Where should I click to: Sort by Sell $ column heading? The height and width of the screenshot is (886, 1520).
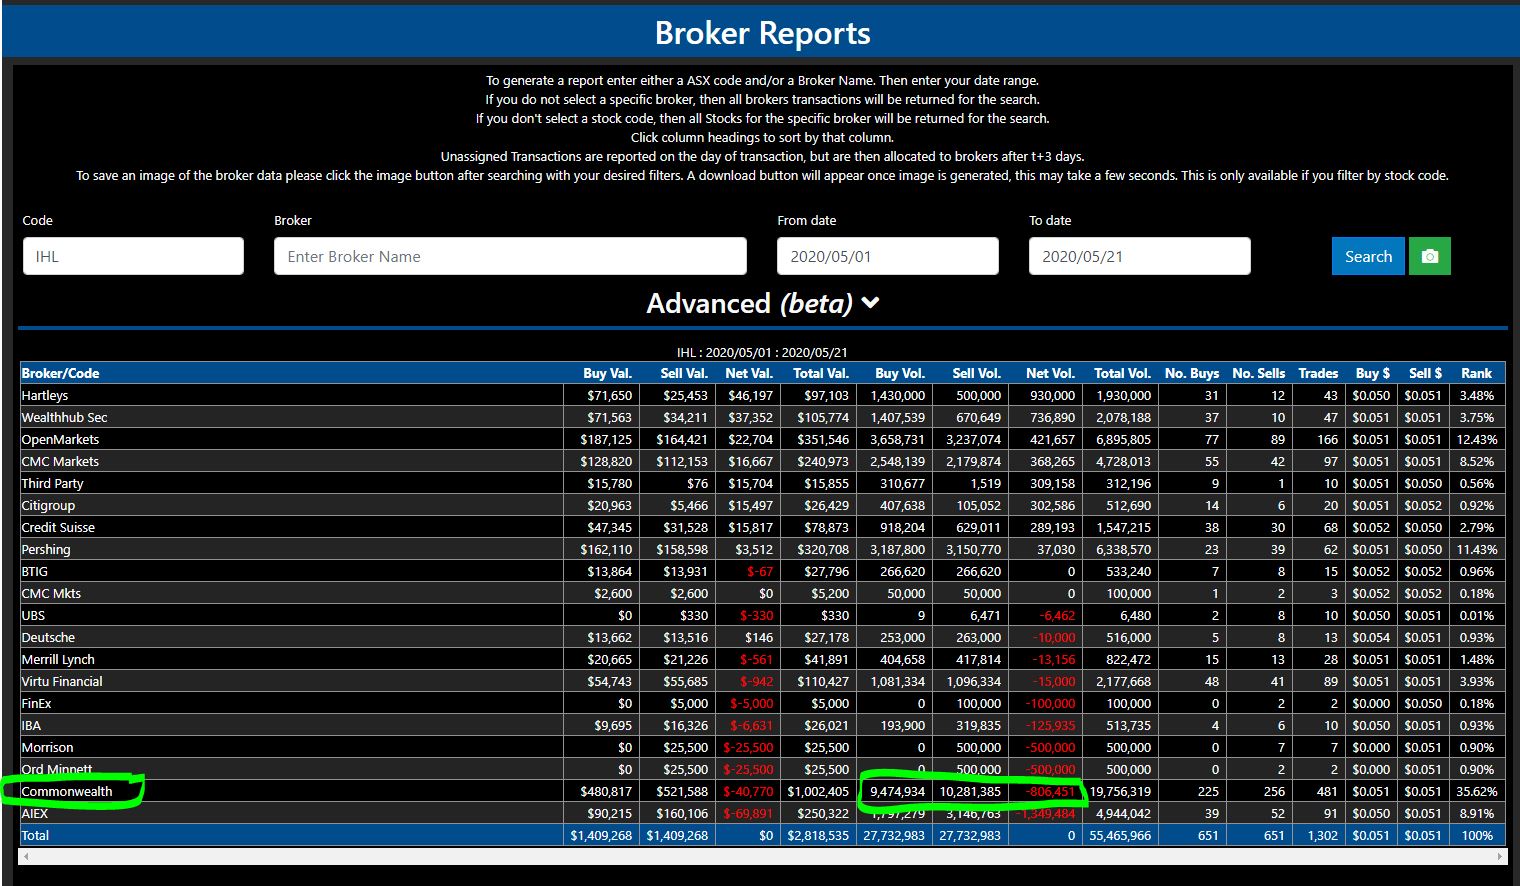[1425, 373]
